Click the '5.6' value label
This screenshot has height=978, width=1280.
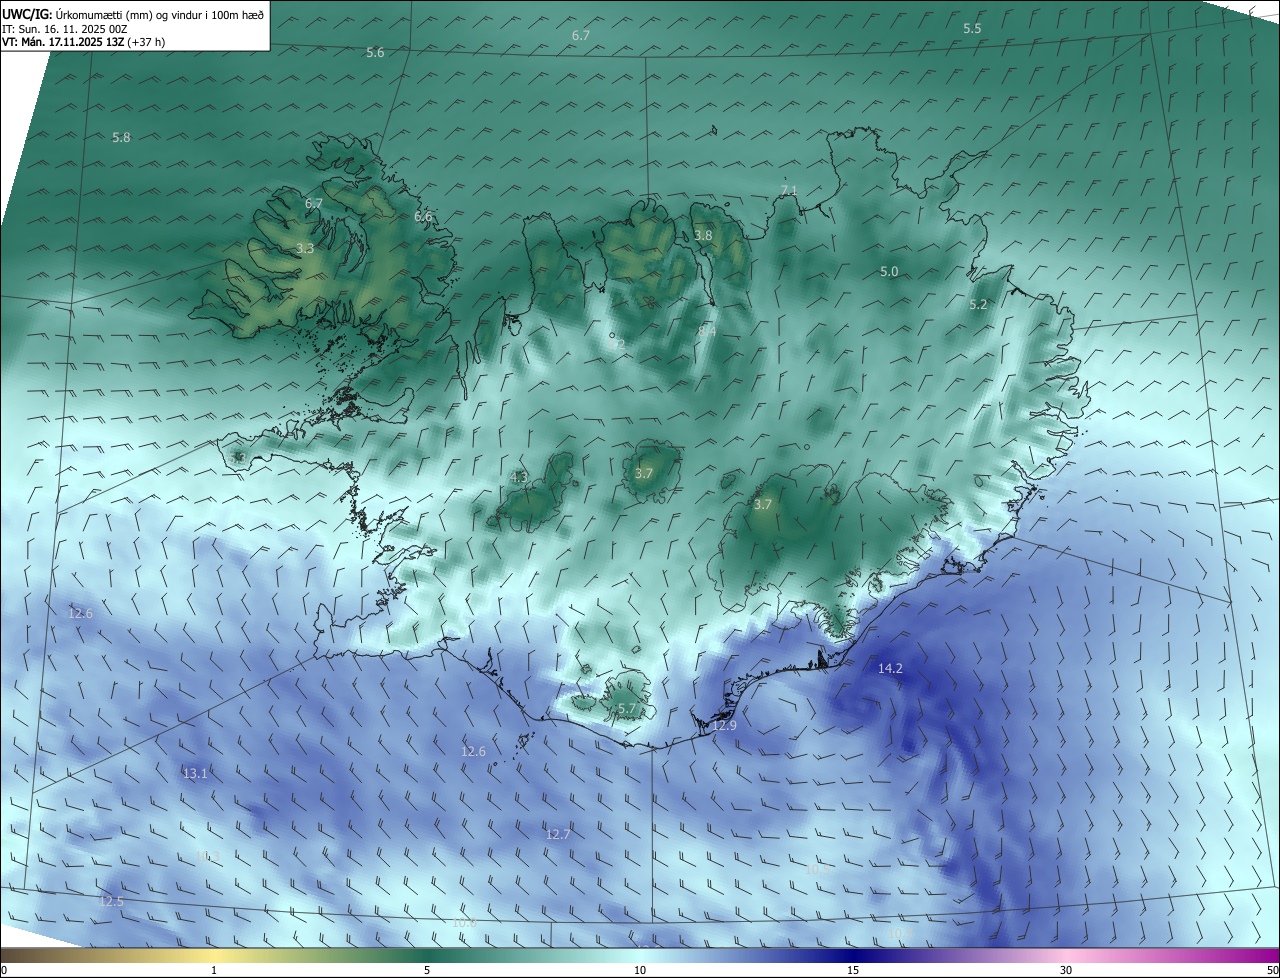click(x=375, y=52)
